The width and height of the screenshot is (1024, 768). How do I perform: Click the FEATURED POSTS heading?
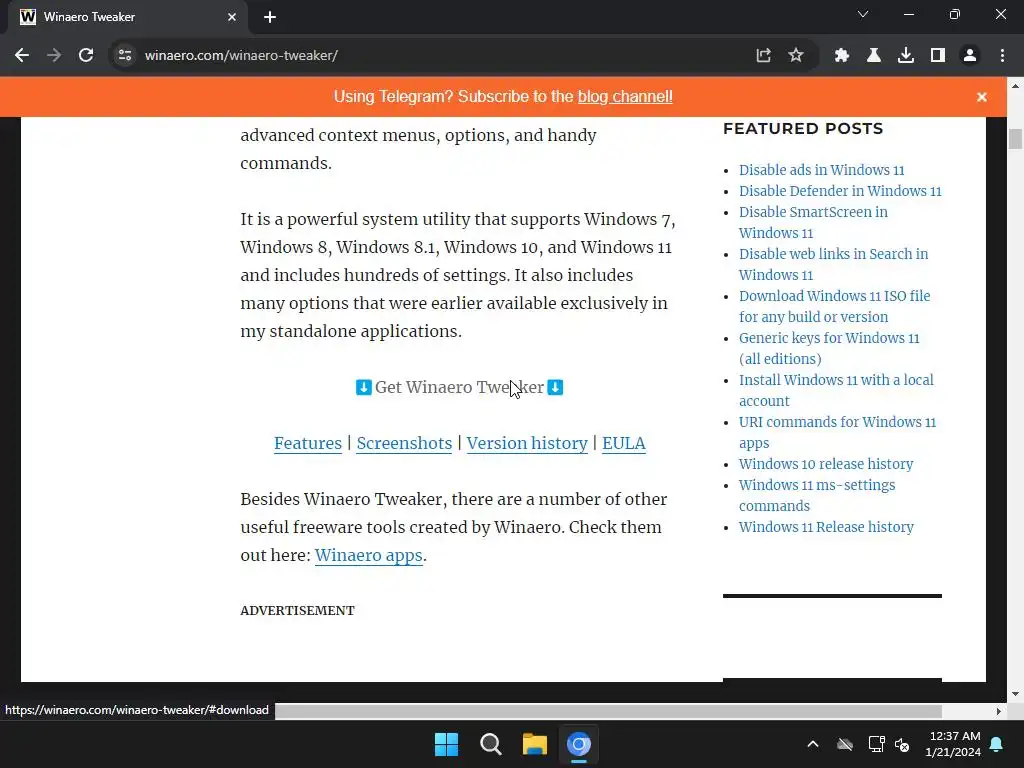click(803, 129)
